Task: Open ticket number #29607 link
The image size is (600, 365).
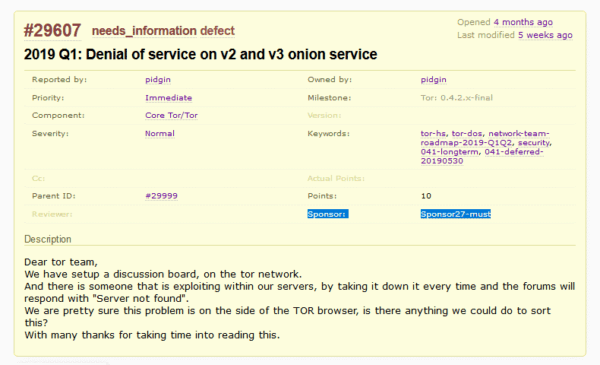Action: [x=52, y=31]
